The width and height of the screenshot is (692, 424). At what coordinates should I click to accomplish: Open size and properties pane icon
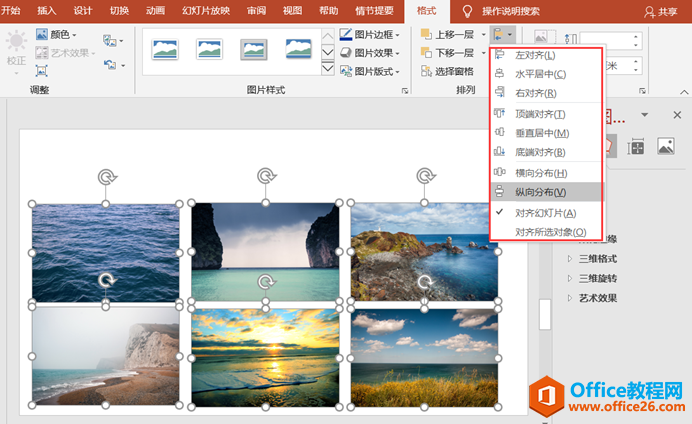point(636,146)
